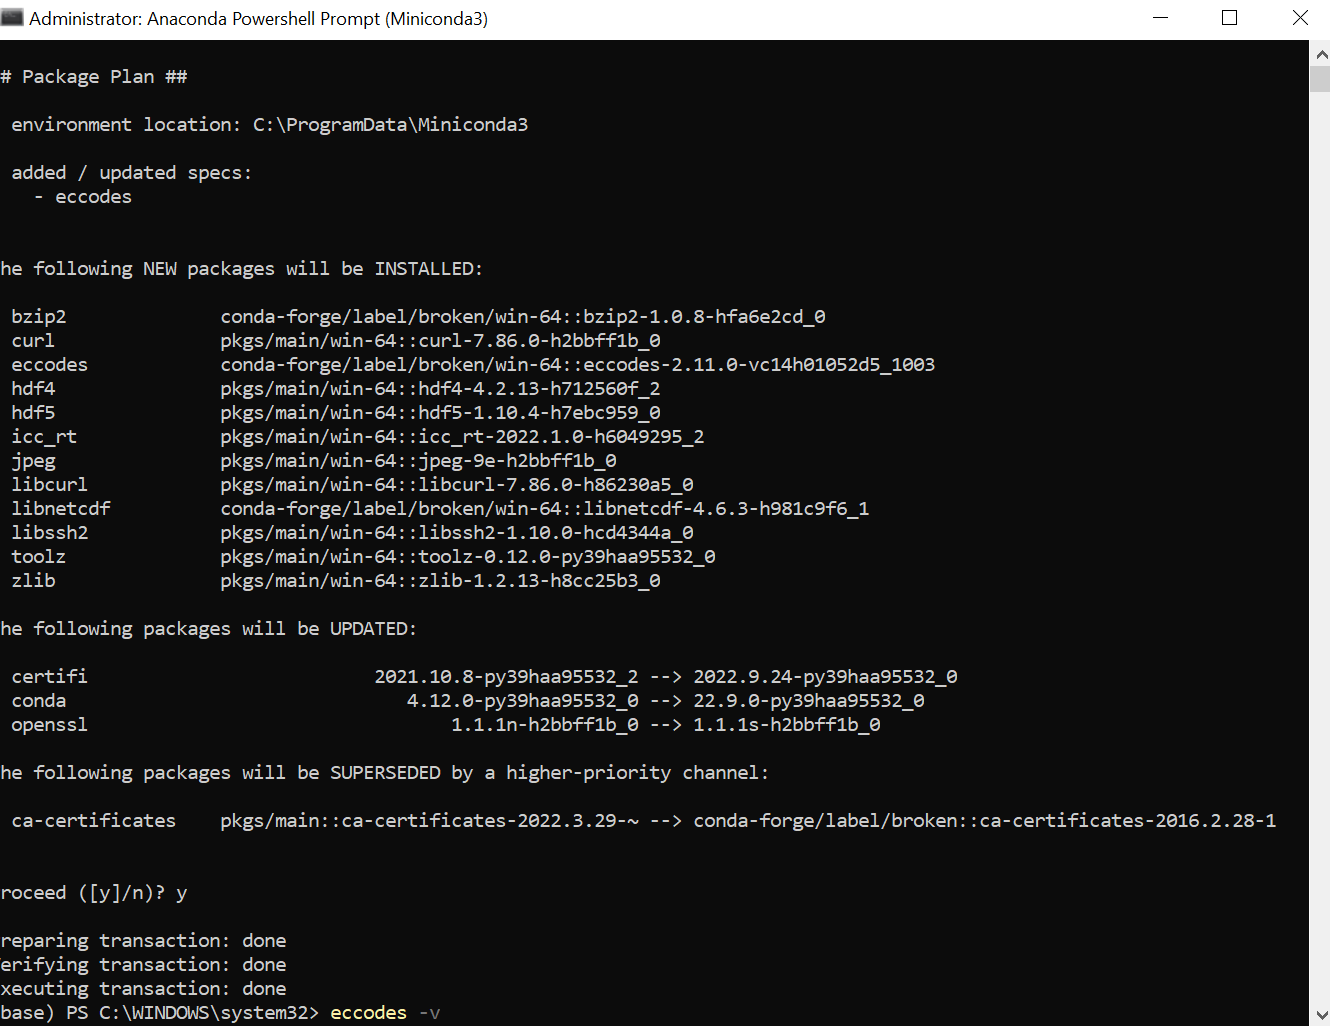
Task: Click the eccodes-2.11.0 package path
Action: click(578, 365)
